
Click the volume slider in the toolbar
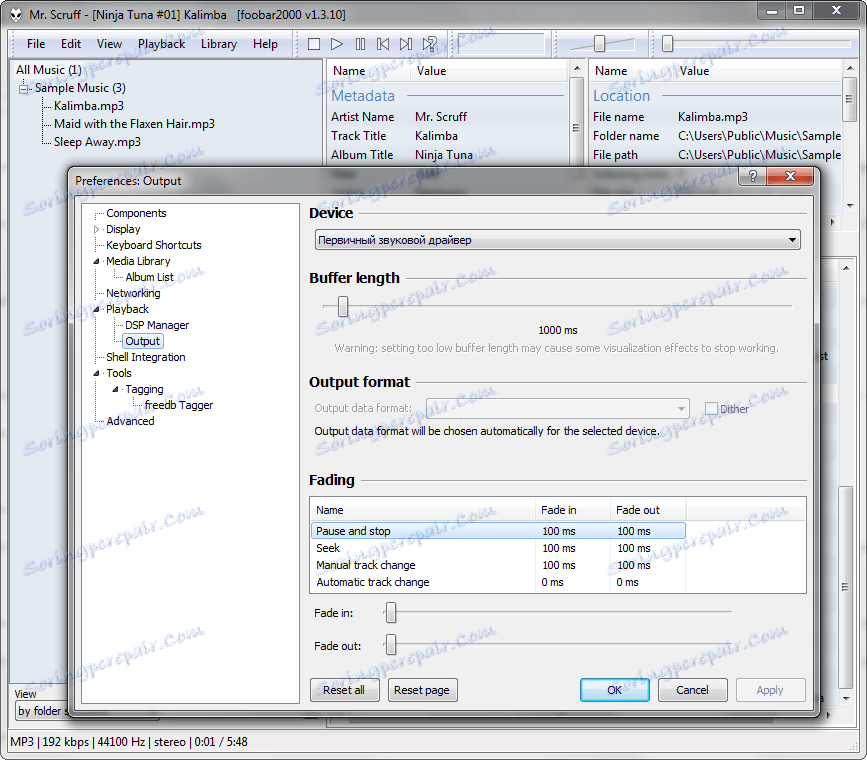[x=599, y=43]
